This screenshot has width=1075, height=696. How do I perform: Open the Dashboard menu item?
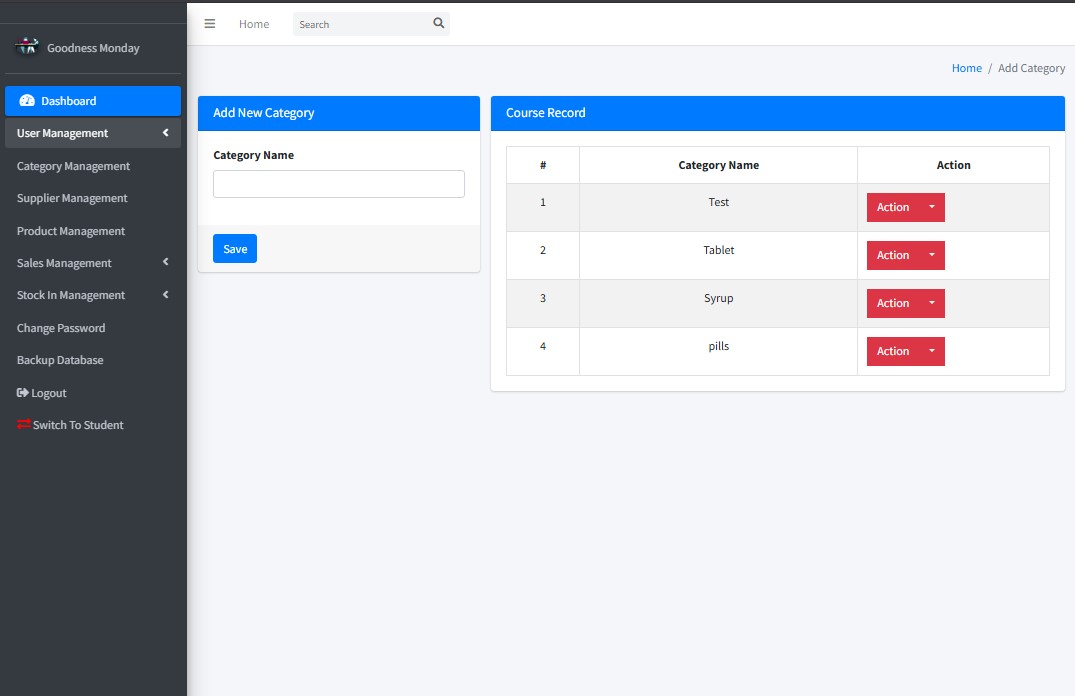93,101
